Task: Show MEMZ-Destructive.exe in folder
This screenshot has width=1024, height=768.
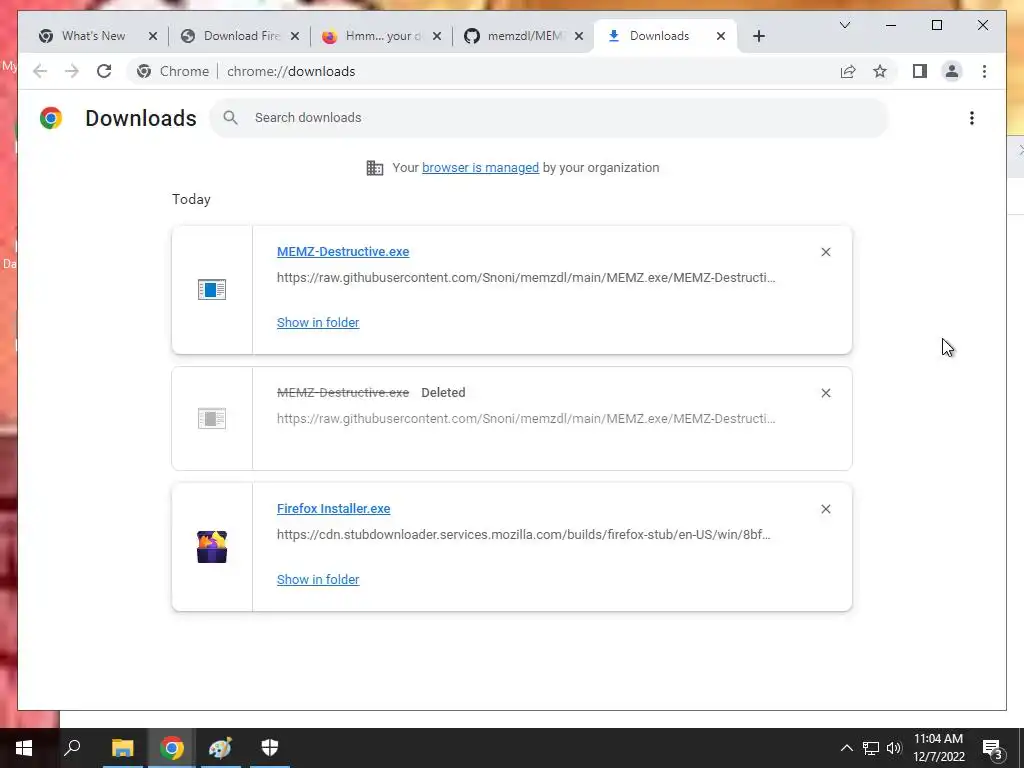Action: pos(318,323)
